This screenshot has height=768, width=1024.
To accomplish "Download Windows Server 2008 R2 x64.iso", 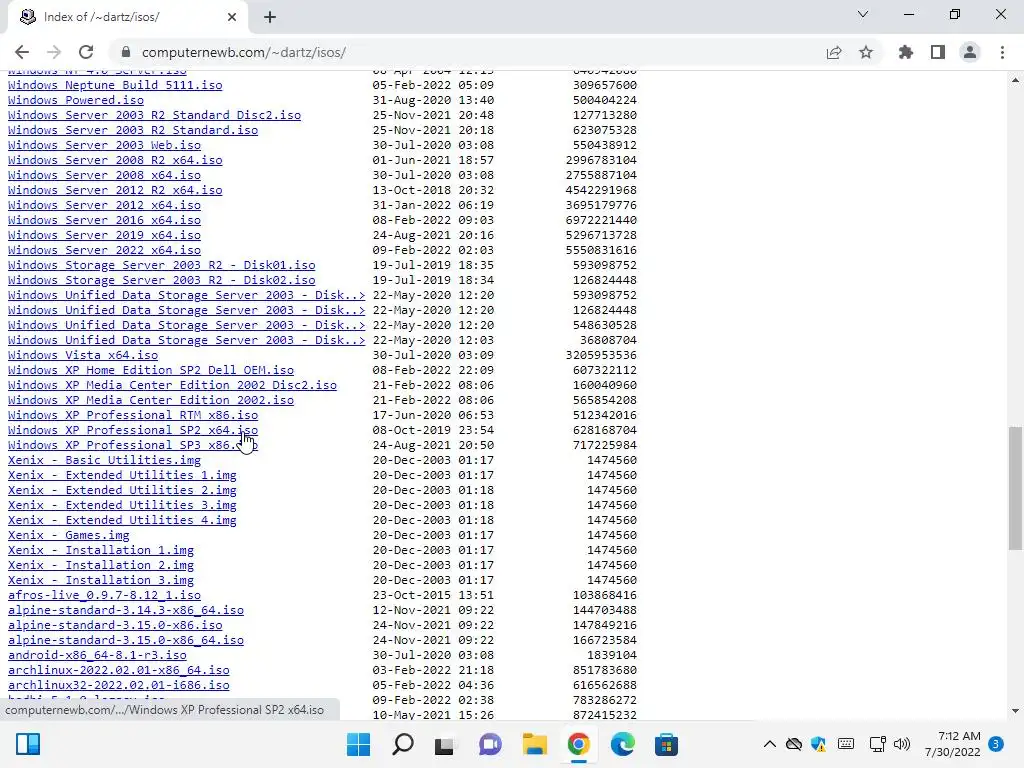I will tap(115, 160).
